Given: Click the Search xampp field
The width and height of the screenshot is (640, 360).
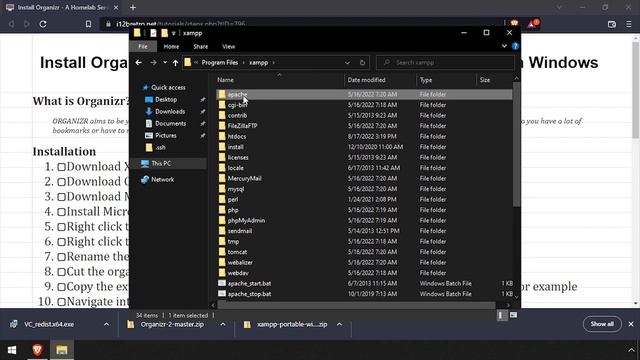Looking at the screenshot, I should [x=445, y=62].
